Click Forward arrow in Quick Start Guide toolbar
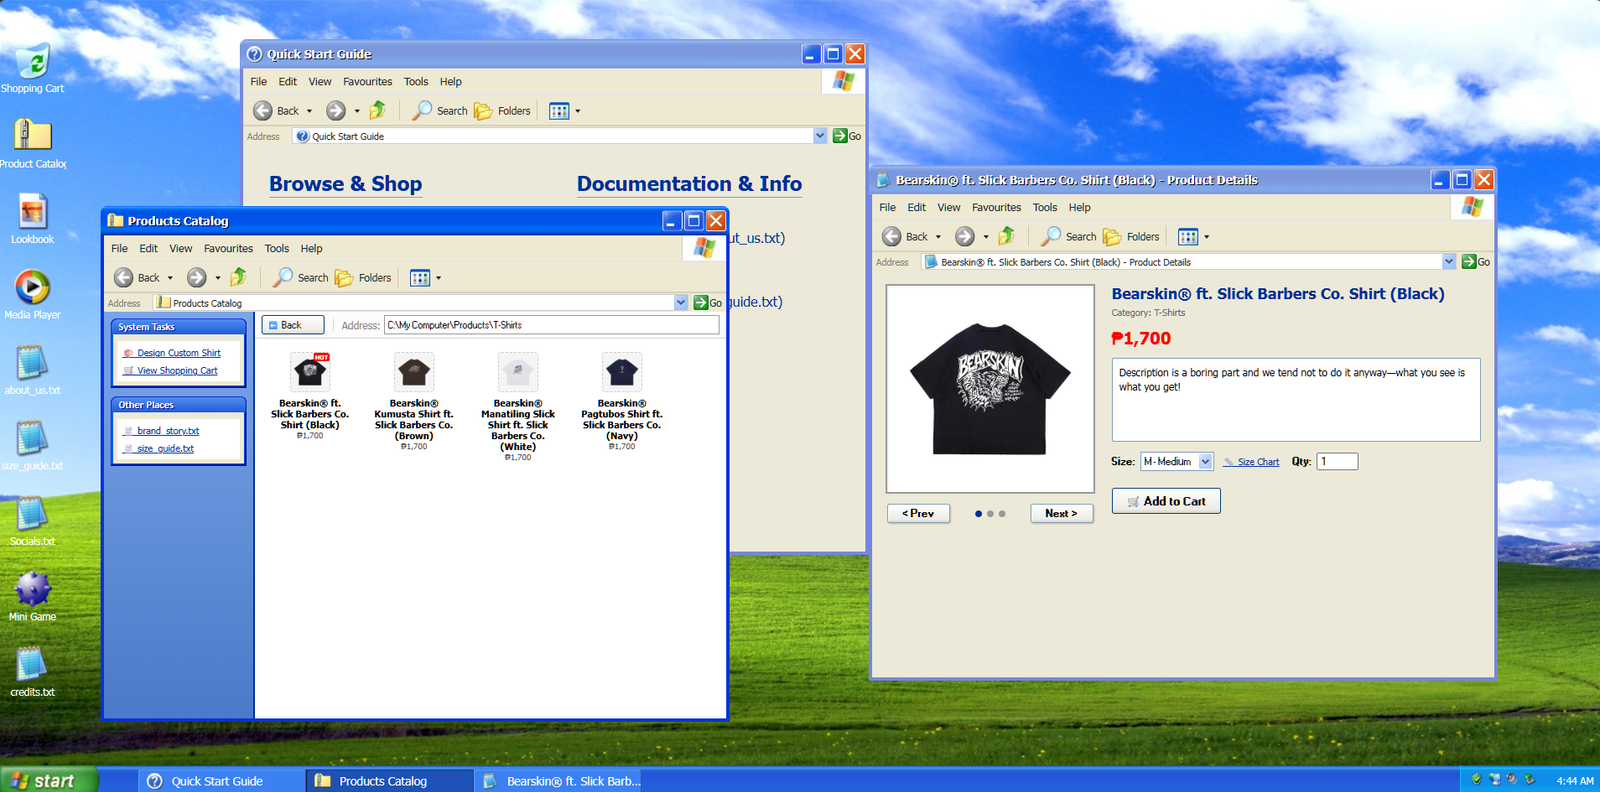 pyautogui.click(x=336, y=111)
